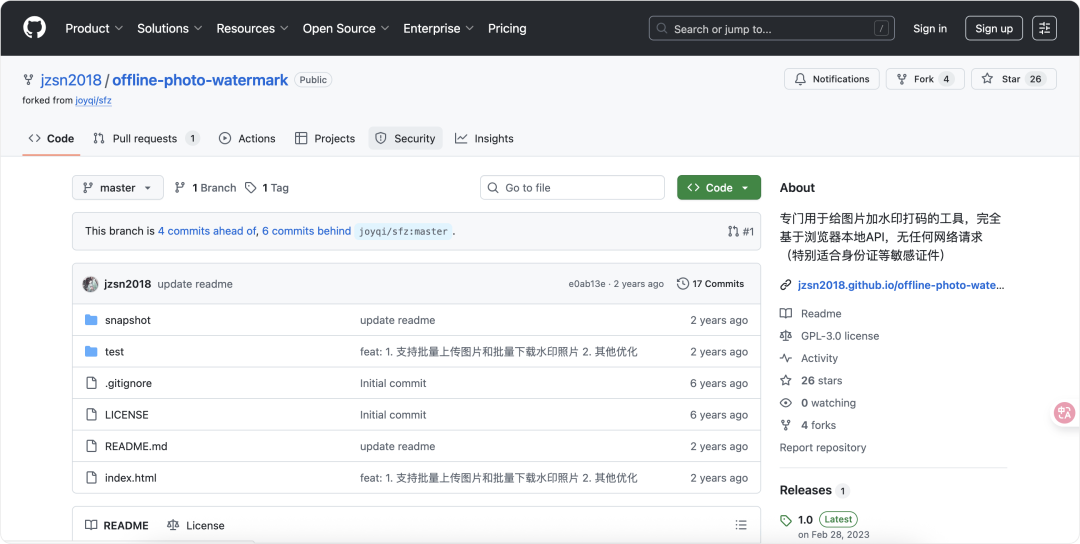This screenshot has height=544, width=1080.
Task: Click the test folder icon
Action: click(x=91, y=352)
